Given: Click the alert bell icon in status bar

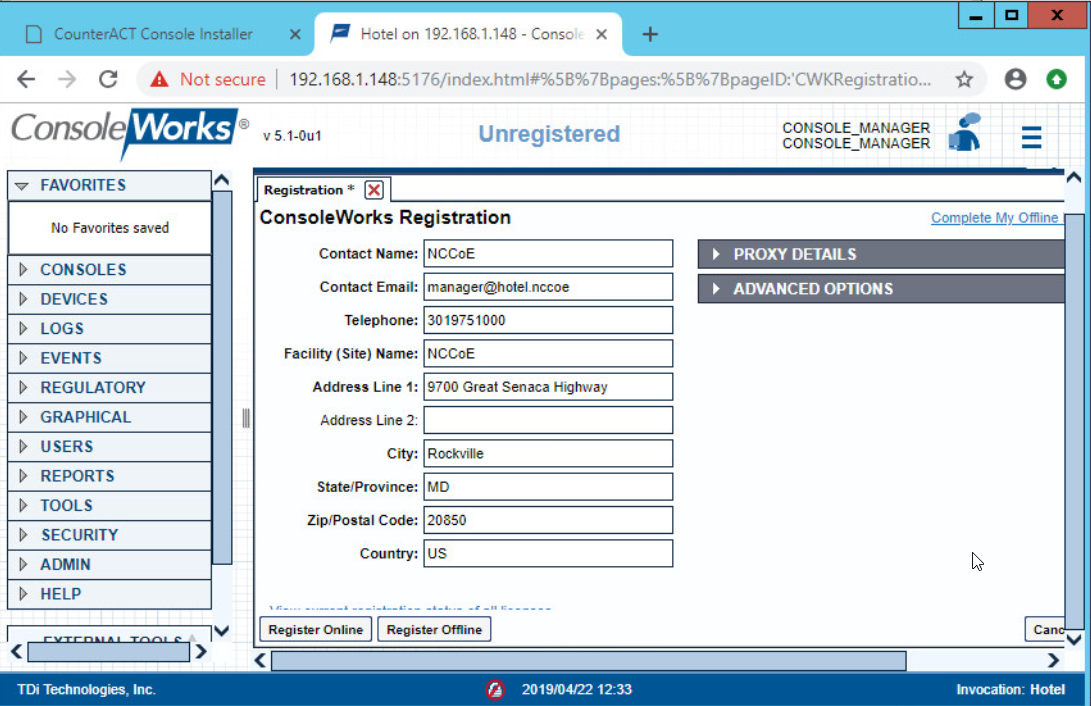Looking at the screenshot, I should (x=495, y=689).
